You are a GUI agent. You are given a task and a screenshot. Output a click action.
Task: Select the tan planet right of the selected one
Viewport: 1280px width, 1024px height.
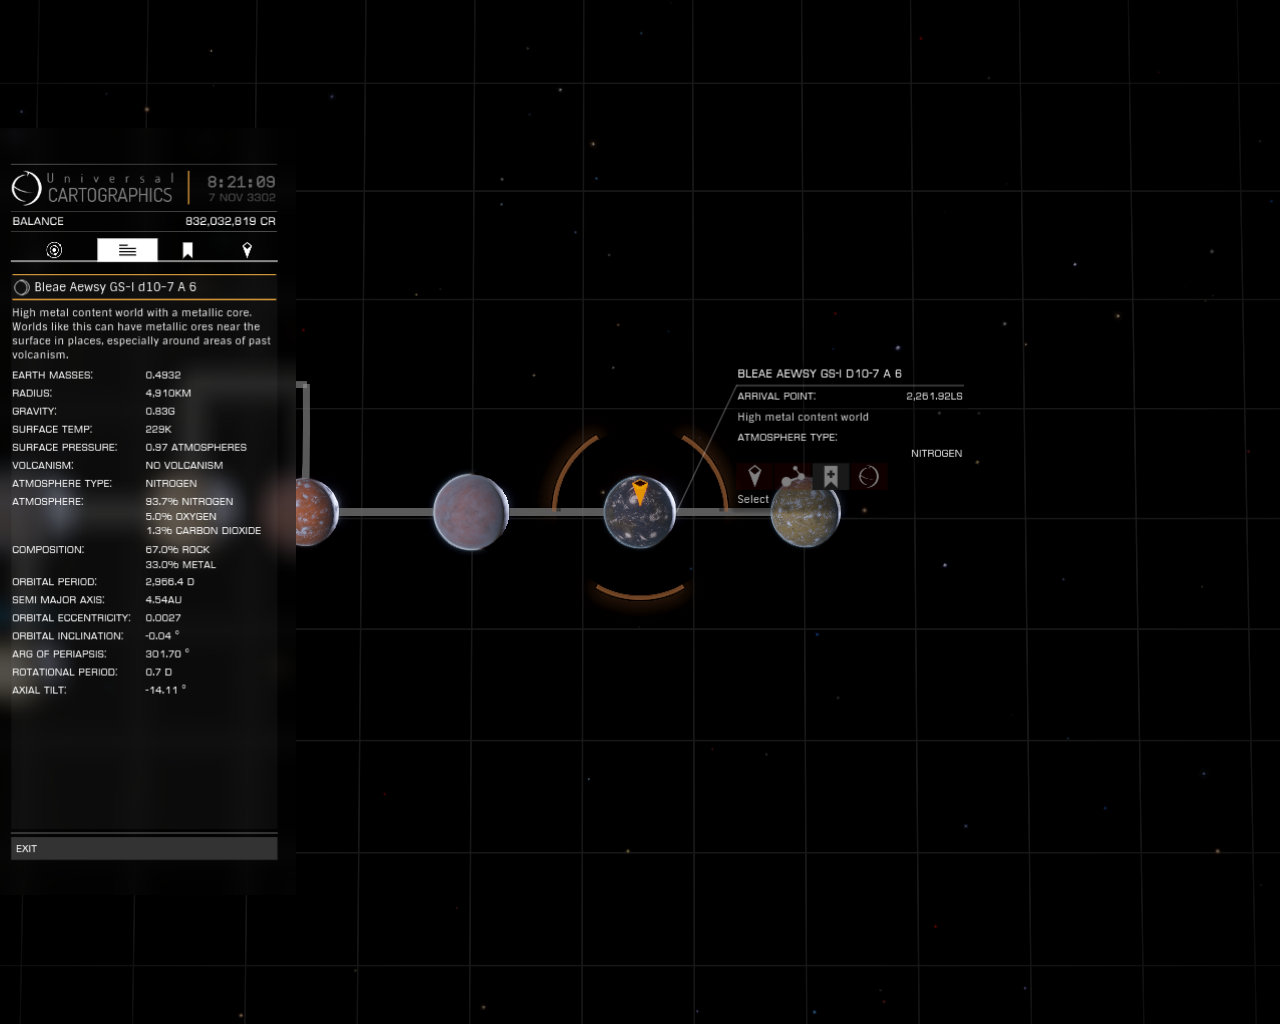pyautogui.click(x=806, y=512)
